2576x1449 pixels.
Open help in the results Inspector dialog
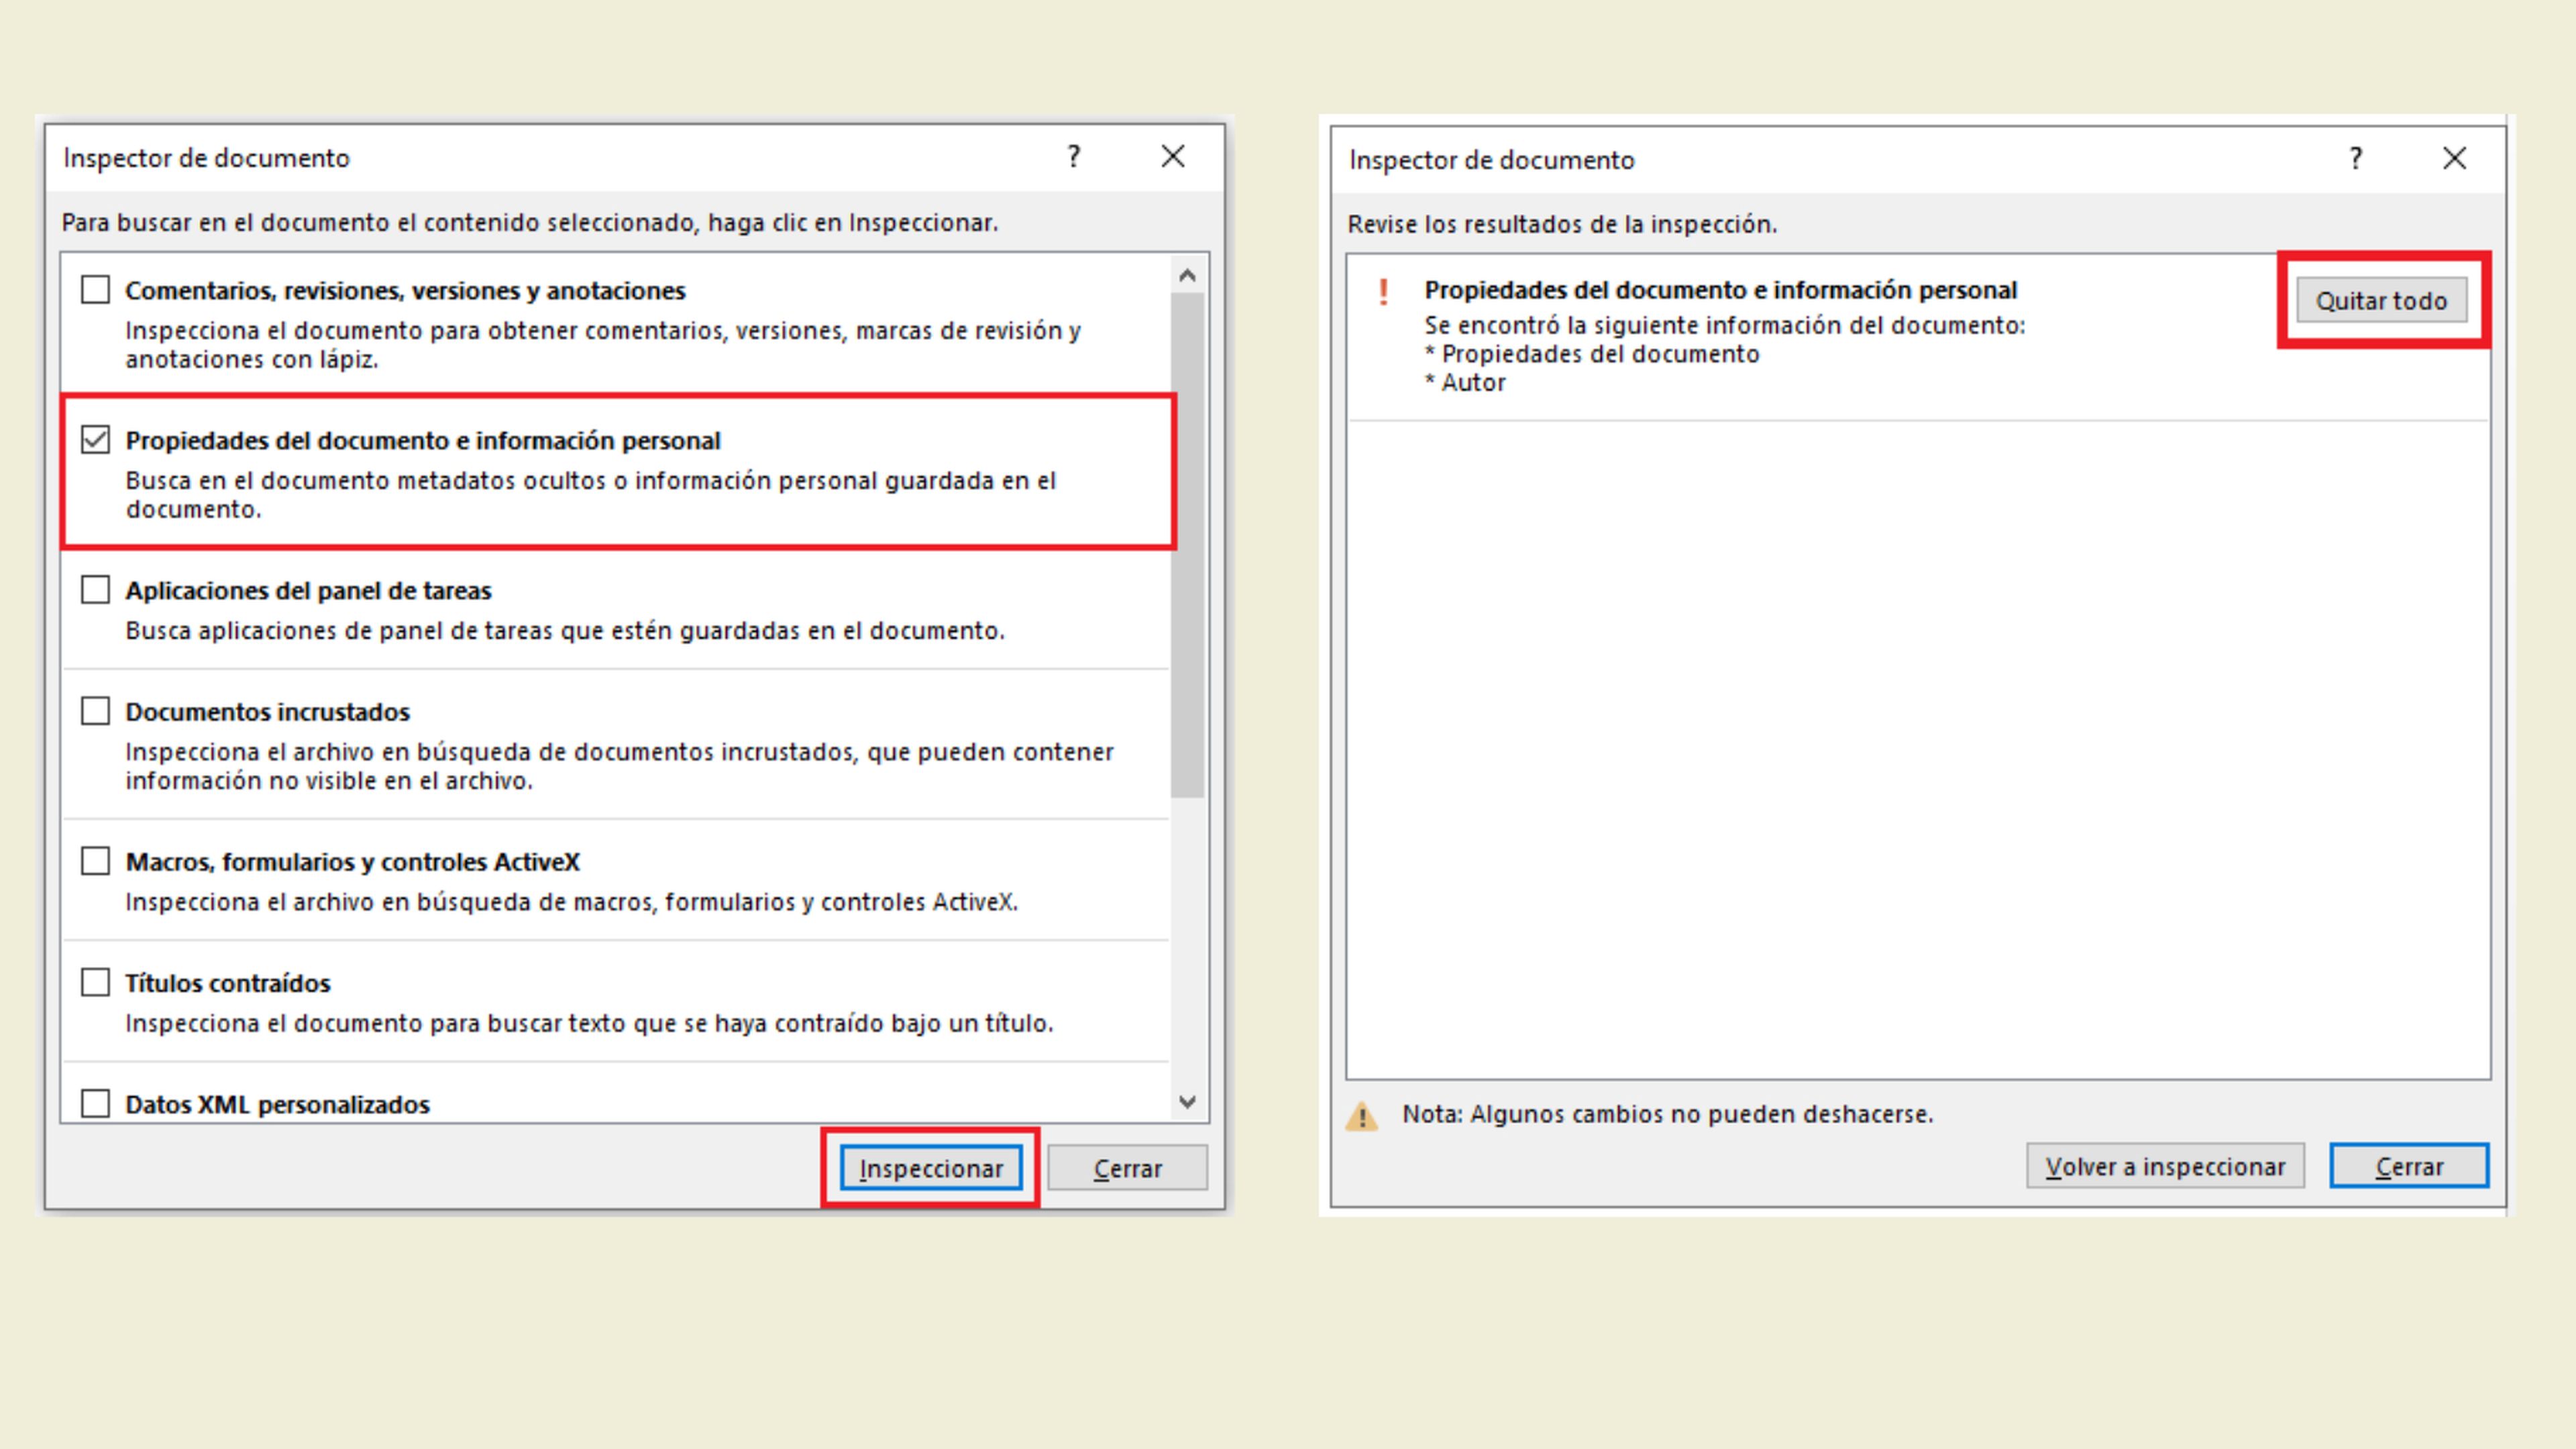click(2356, 158)
